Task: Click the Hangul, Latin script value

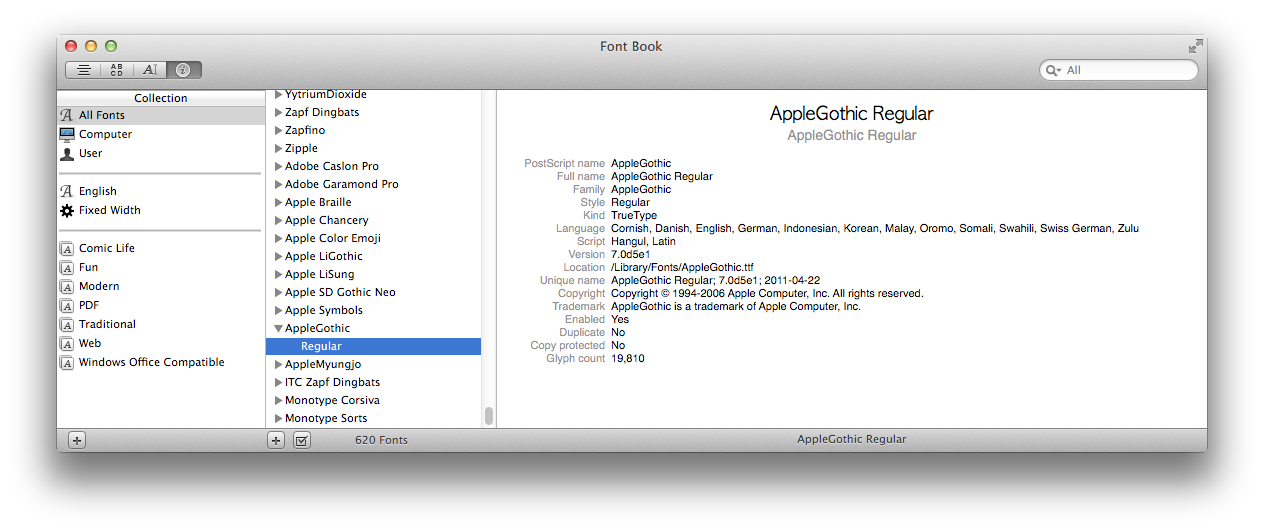Action: coord(643,242)
